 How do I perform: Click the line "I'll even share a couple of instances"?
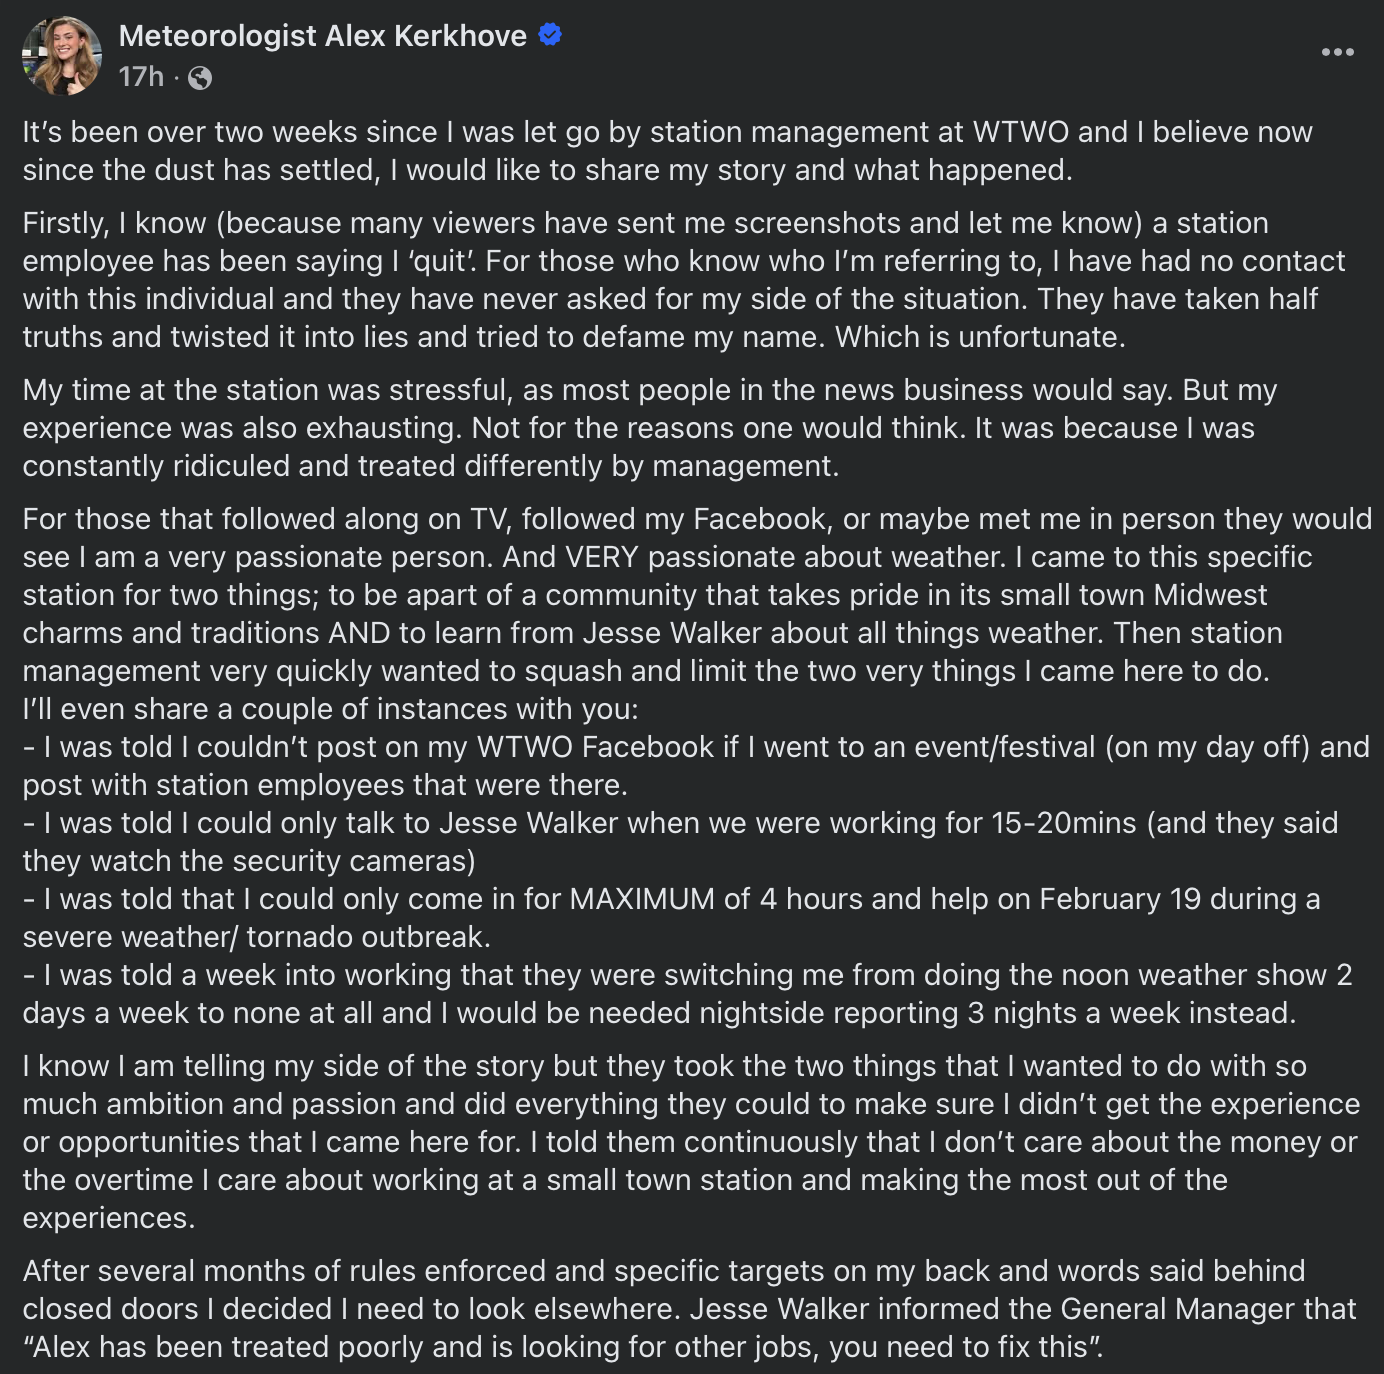click(x=330, y=709)
